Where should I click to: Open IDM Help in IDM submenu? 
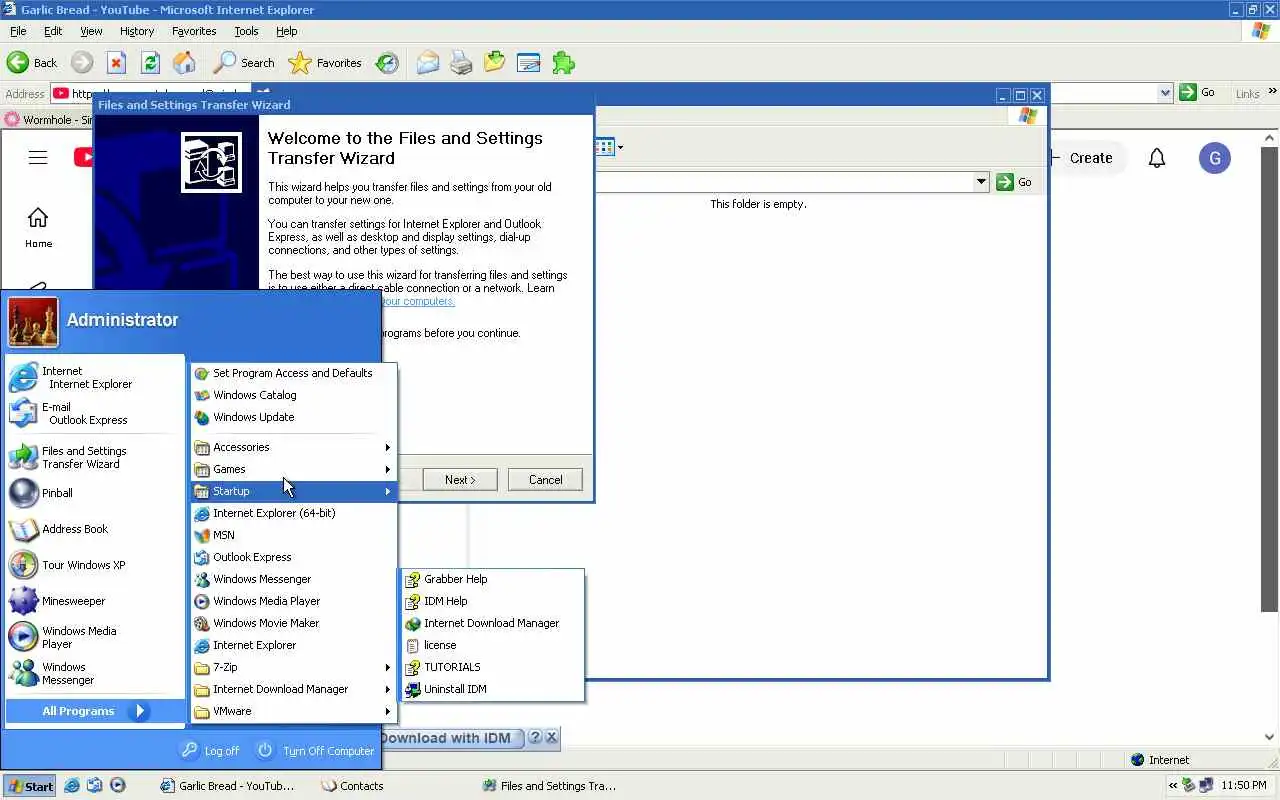(x=492, y=601)
